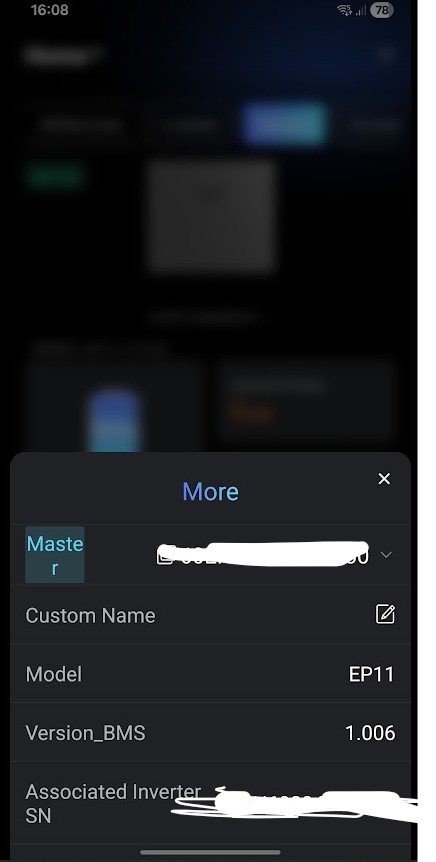Select the Version_BMS row label
The image size is (436, 862).
(85, 733)
